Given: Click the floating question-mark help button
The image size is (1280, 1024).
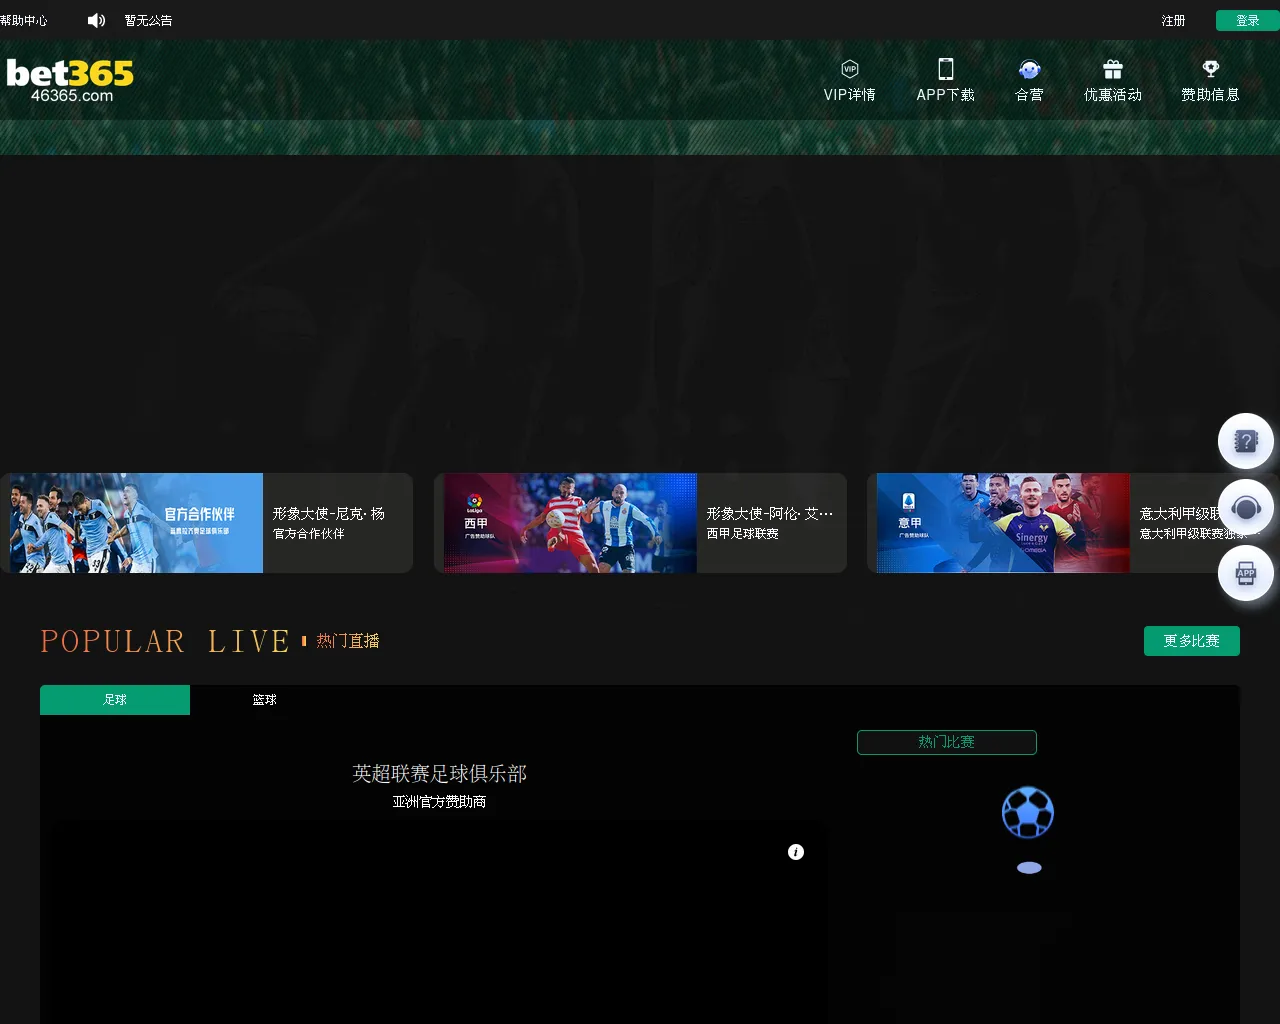Looking at the screenshot, I should click(x=1246, y=441).
